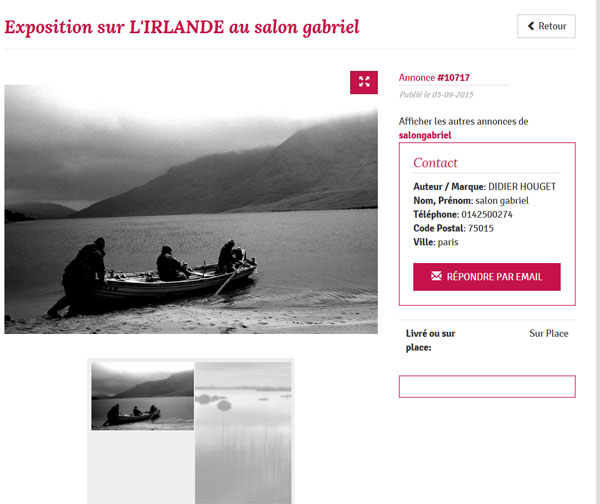The height and width of the screenshot is (504, 600).
Task: Click the page title about L'IRLANDE exhibition
Action: click(182, 28)
